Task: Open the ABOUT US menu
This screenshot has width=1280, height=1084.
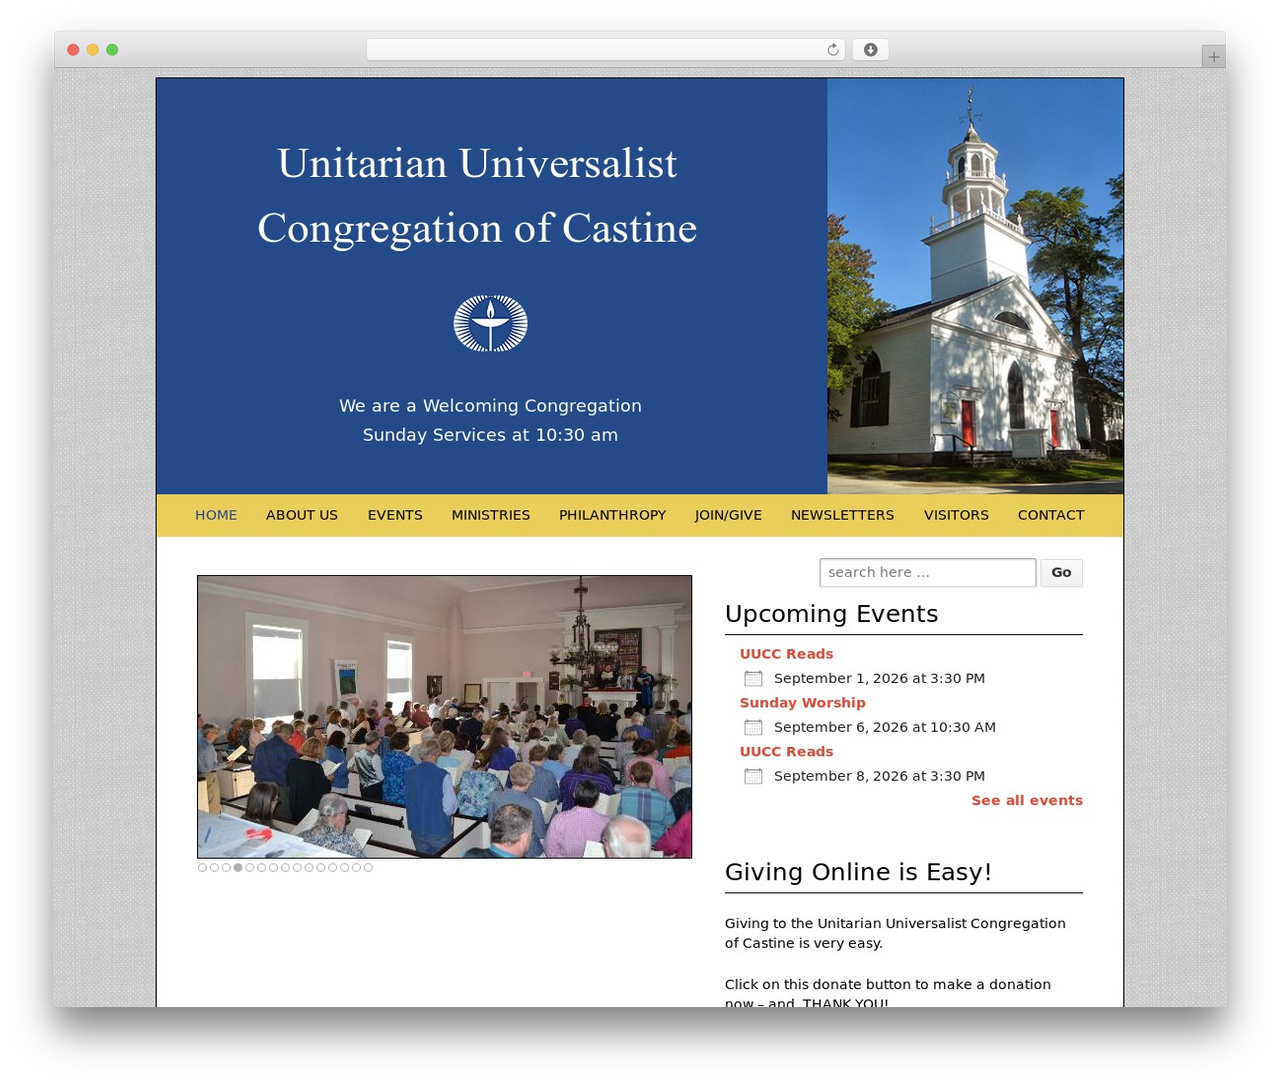Action: pos(302,515)
